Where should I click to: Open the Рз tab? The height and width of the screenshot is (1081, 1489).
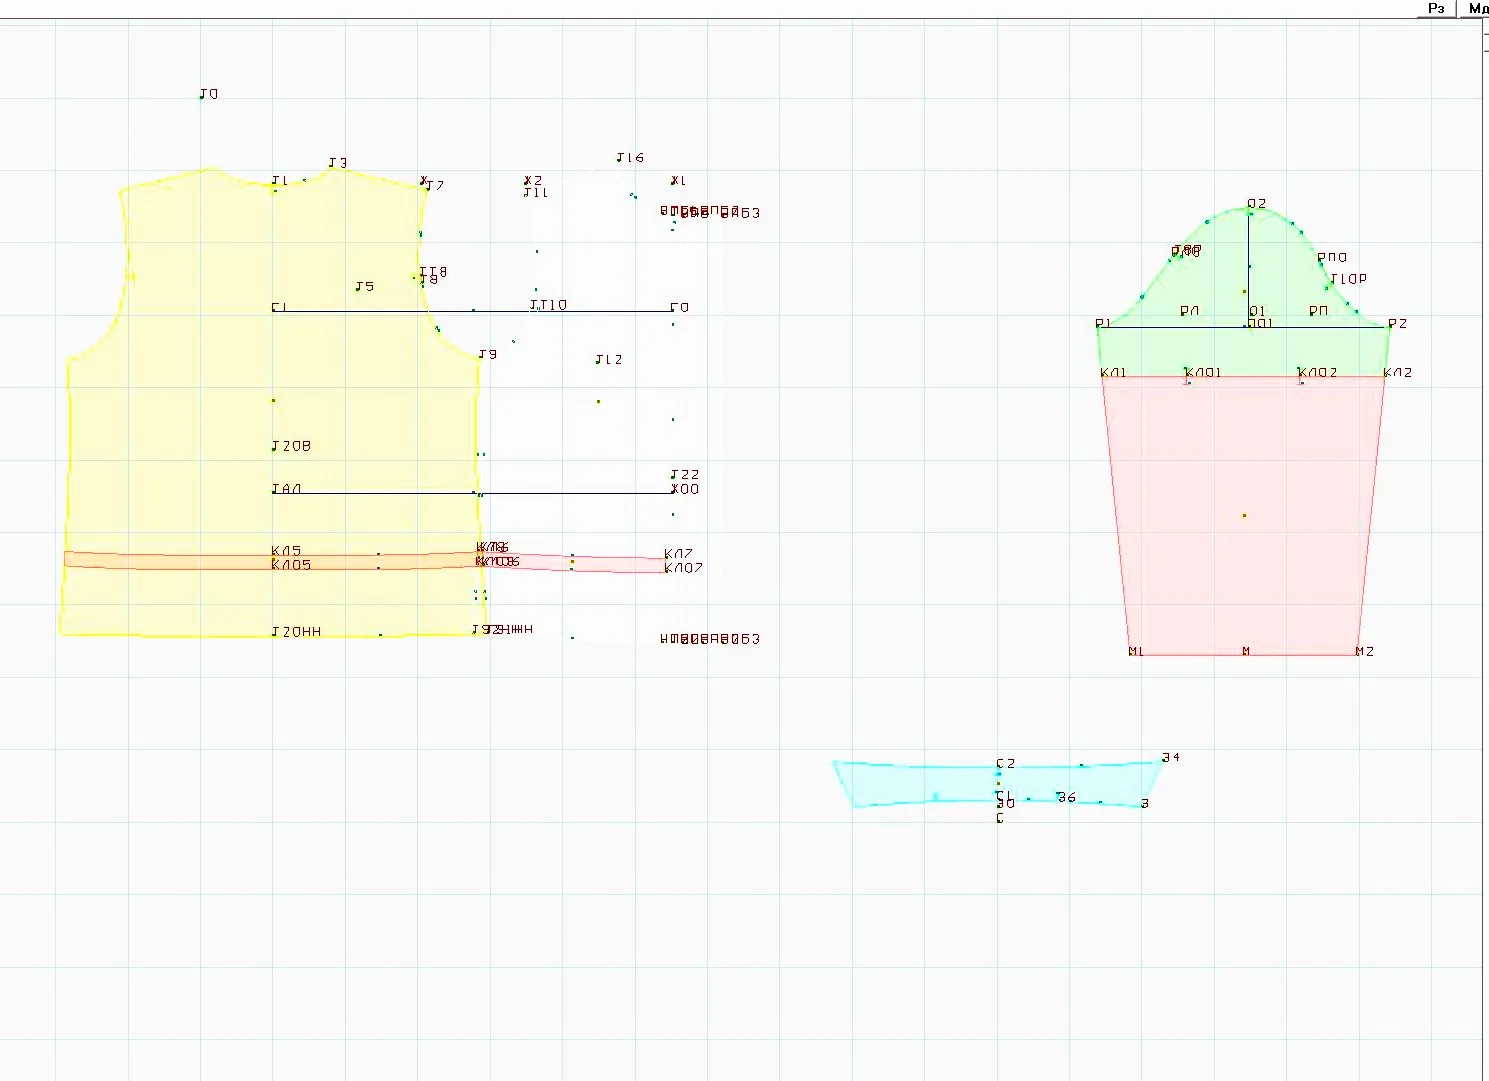[1436, 9]
